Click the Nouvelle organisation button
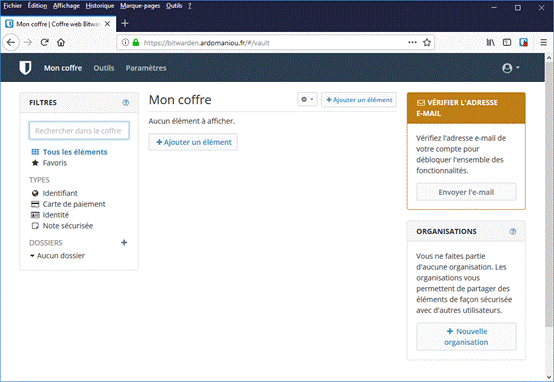Screen dimensions: 554x382 [466, 337]
